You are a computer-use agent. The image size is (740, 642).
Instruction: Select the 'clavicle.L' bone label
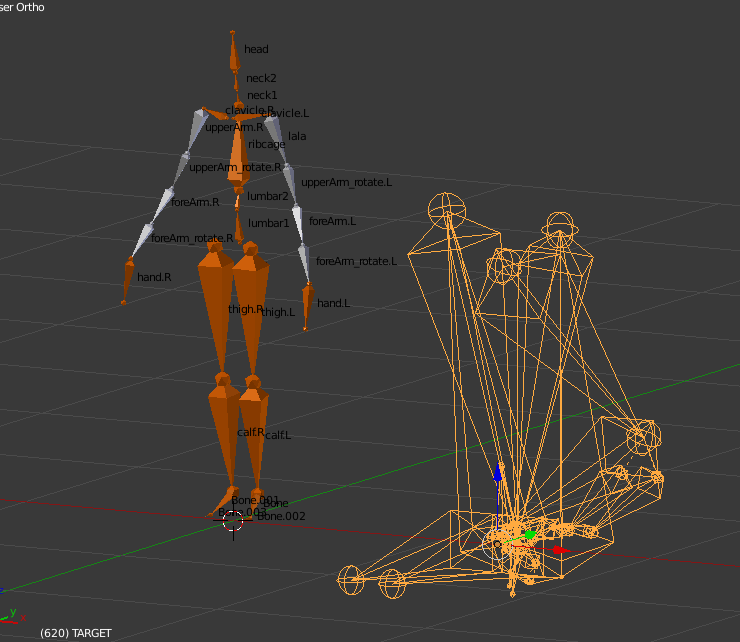287,113
